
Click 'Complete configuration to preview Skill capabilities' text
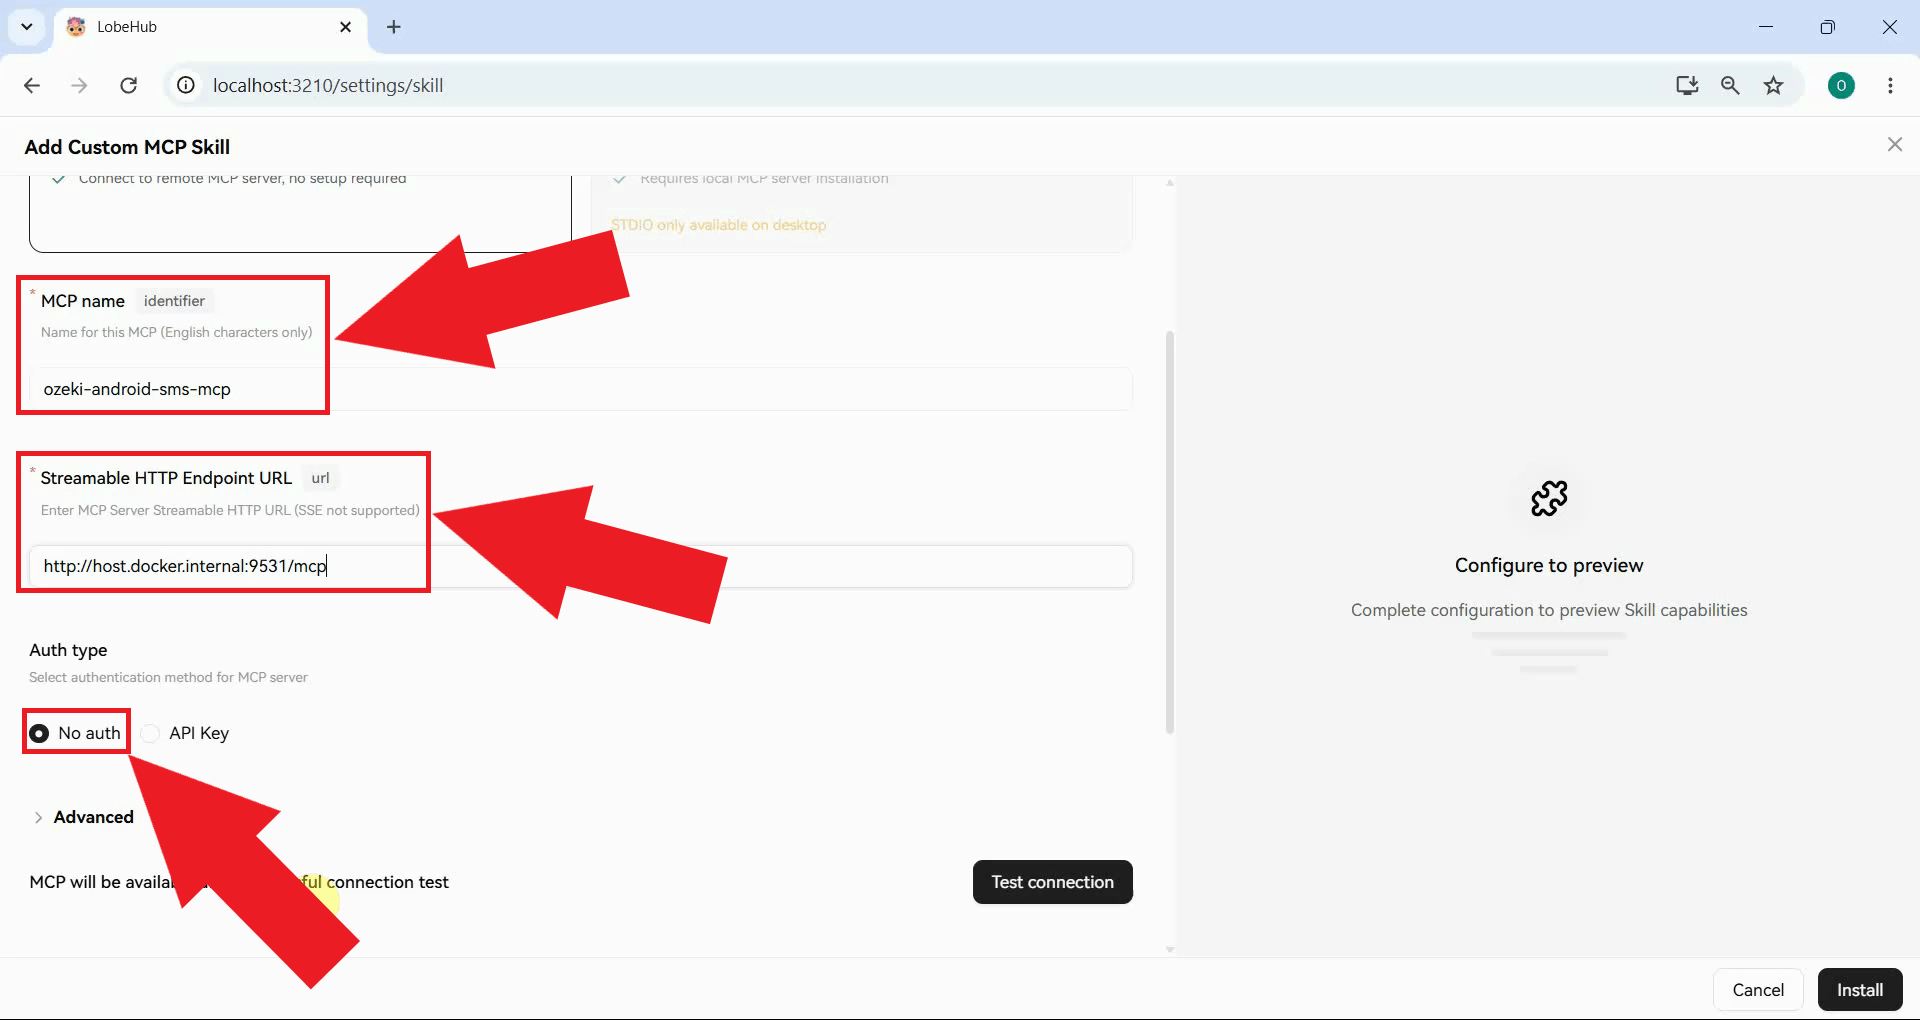tap(1549, 610)
